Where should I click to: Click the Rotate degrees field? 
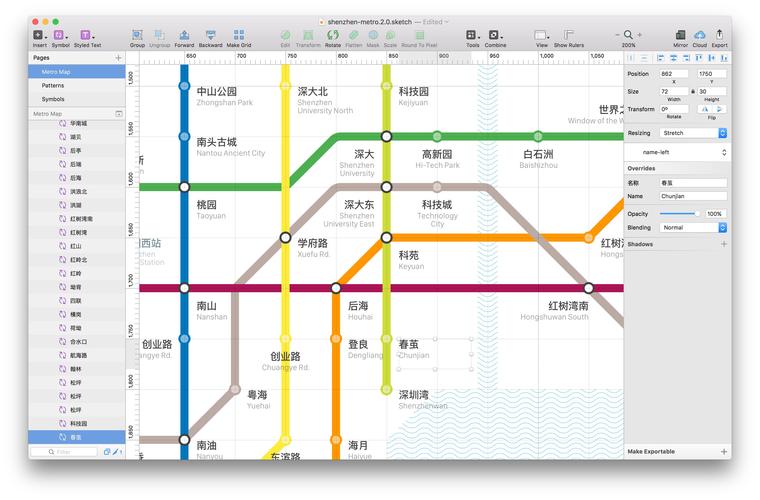[674, 109]
